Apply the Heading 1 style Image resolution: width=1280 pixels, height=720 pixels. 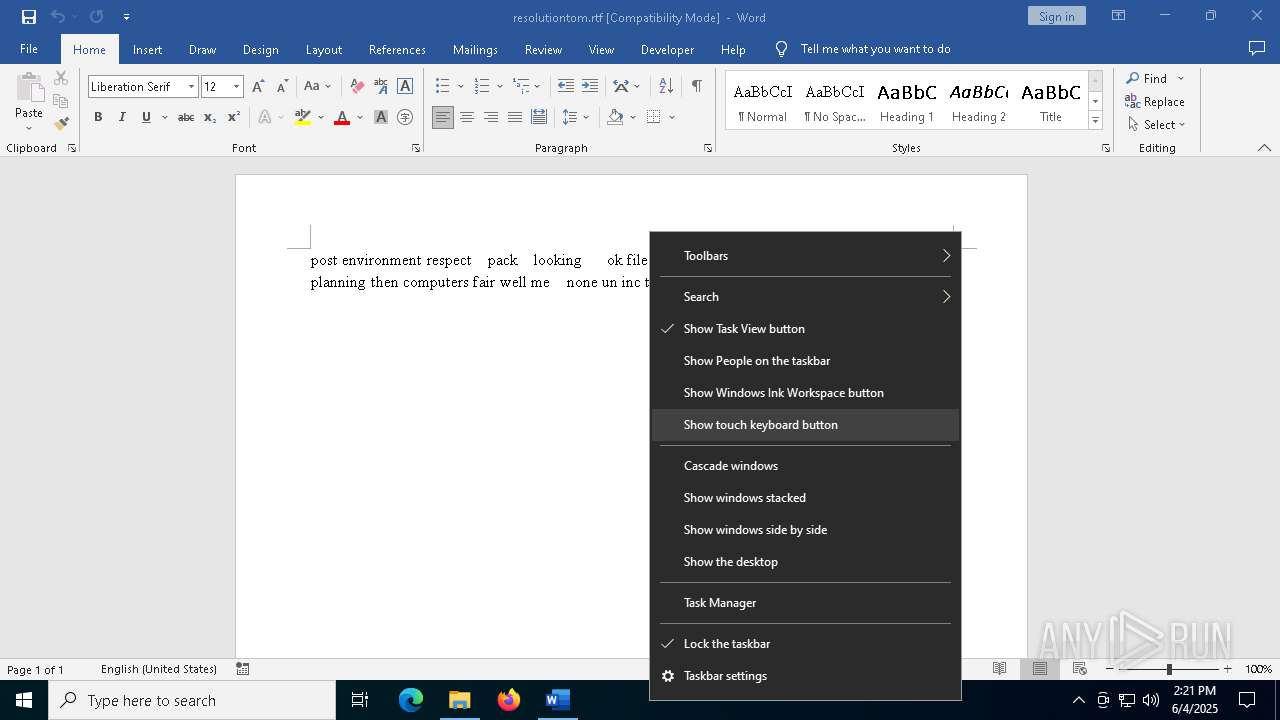click(906, 101)
